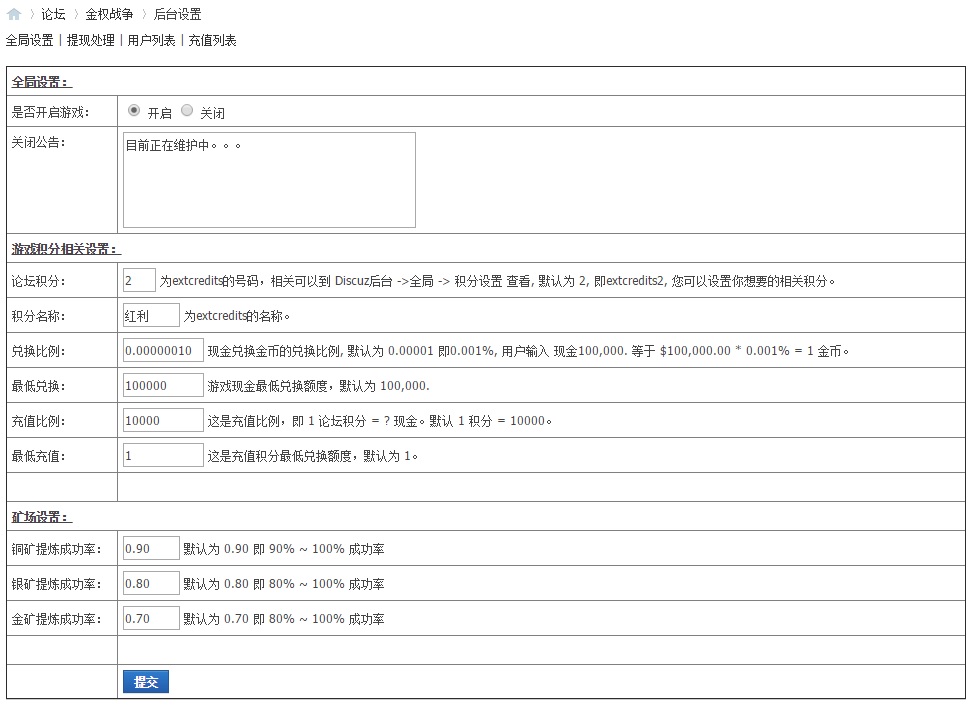Select the 关闭 radio button
Viewport: 974px width, 705px height.
point(187,111)
